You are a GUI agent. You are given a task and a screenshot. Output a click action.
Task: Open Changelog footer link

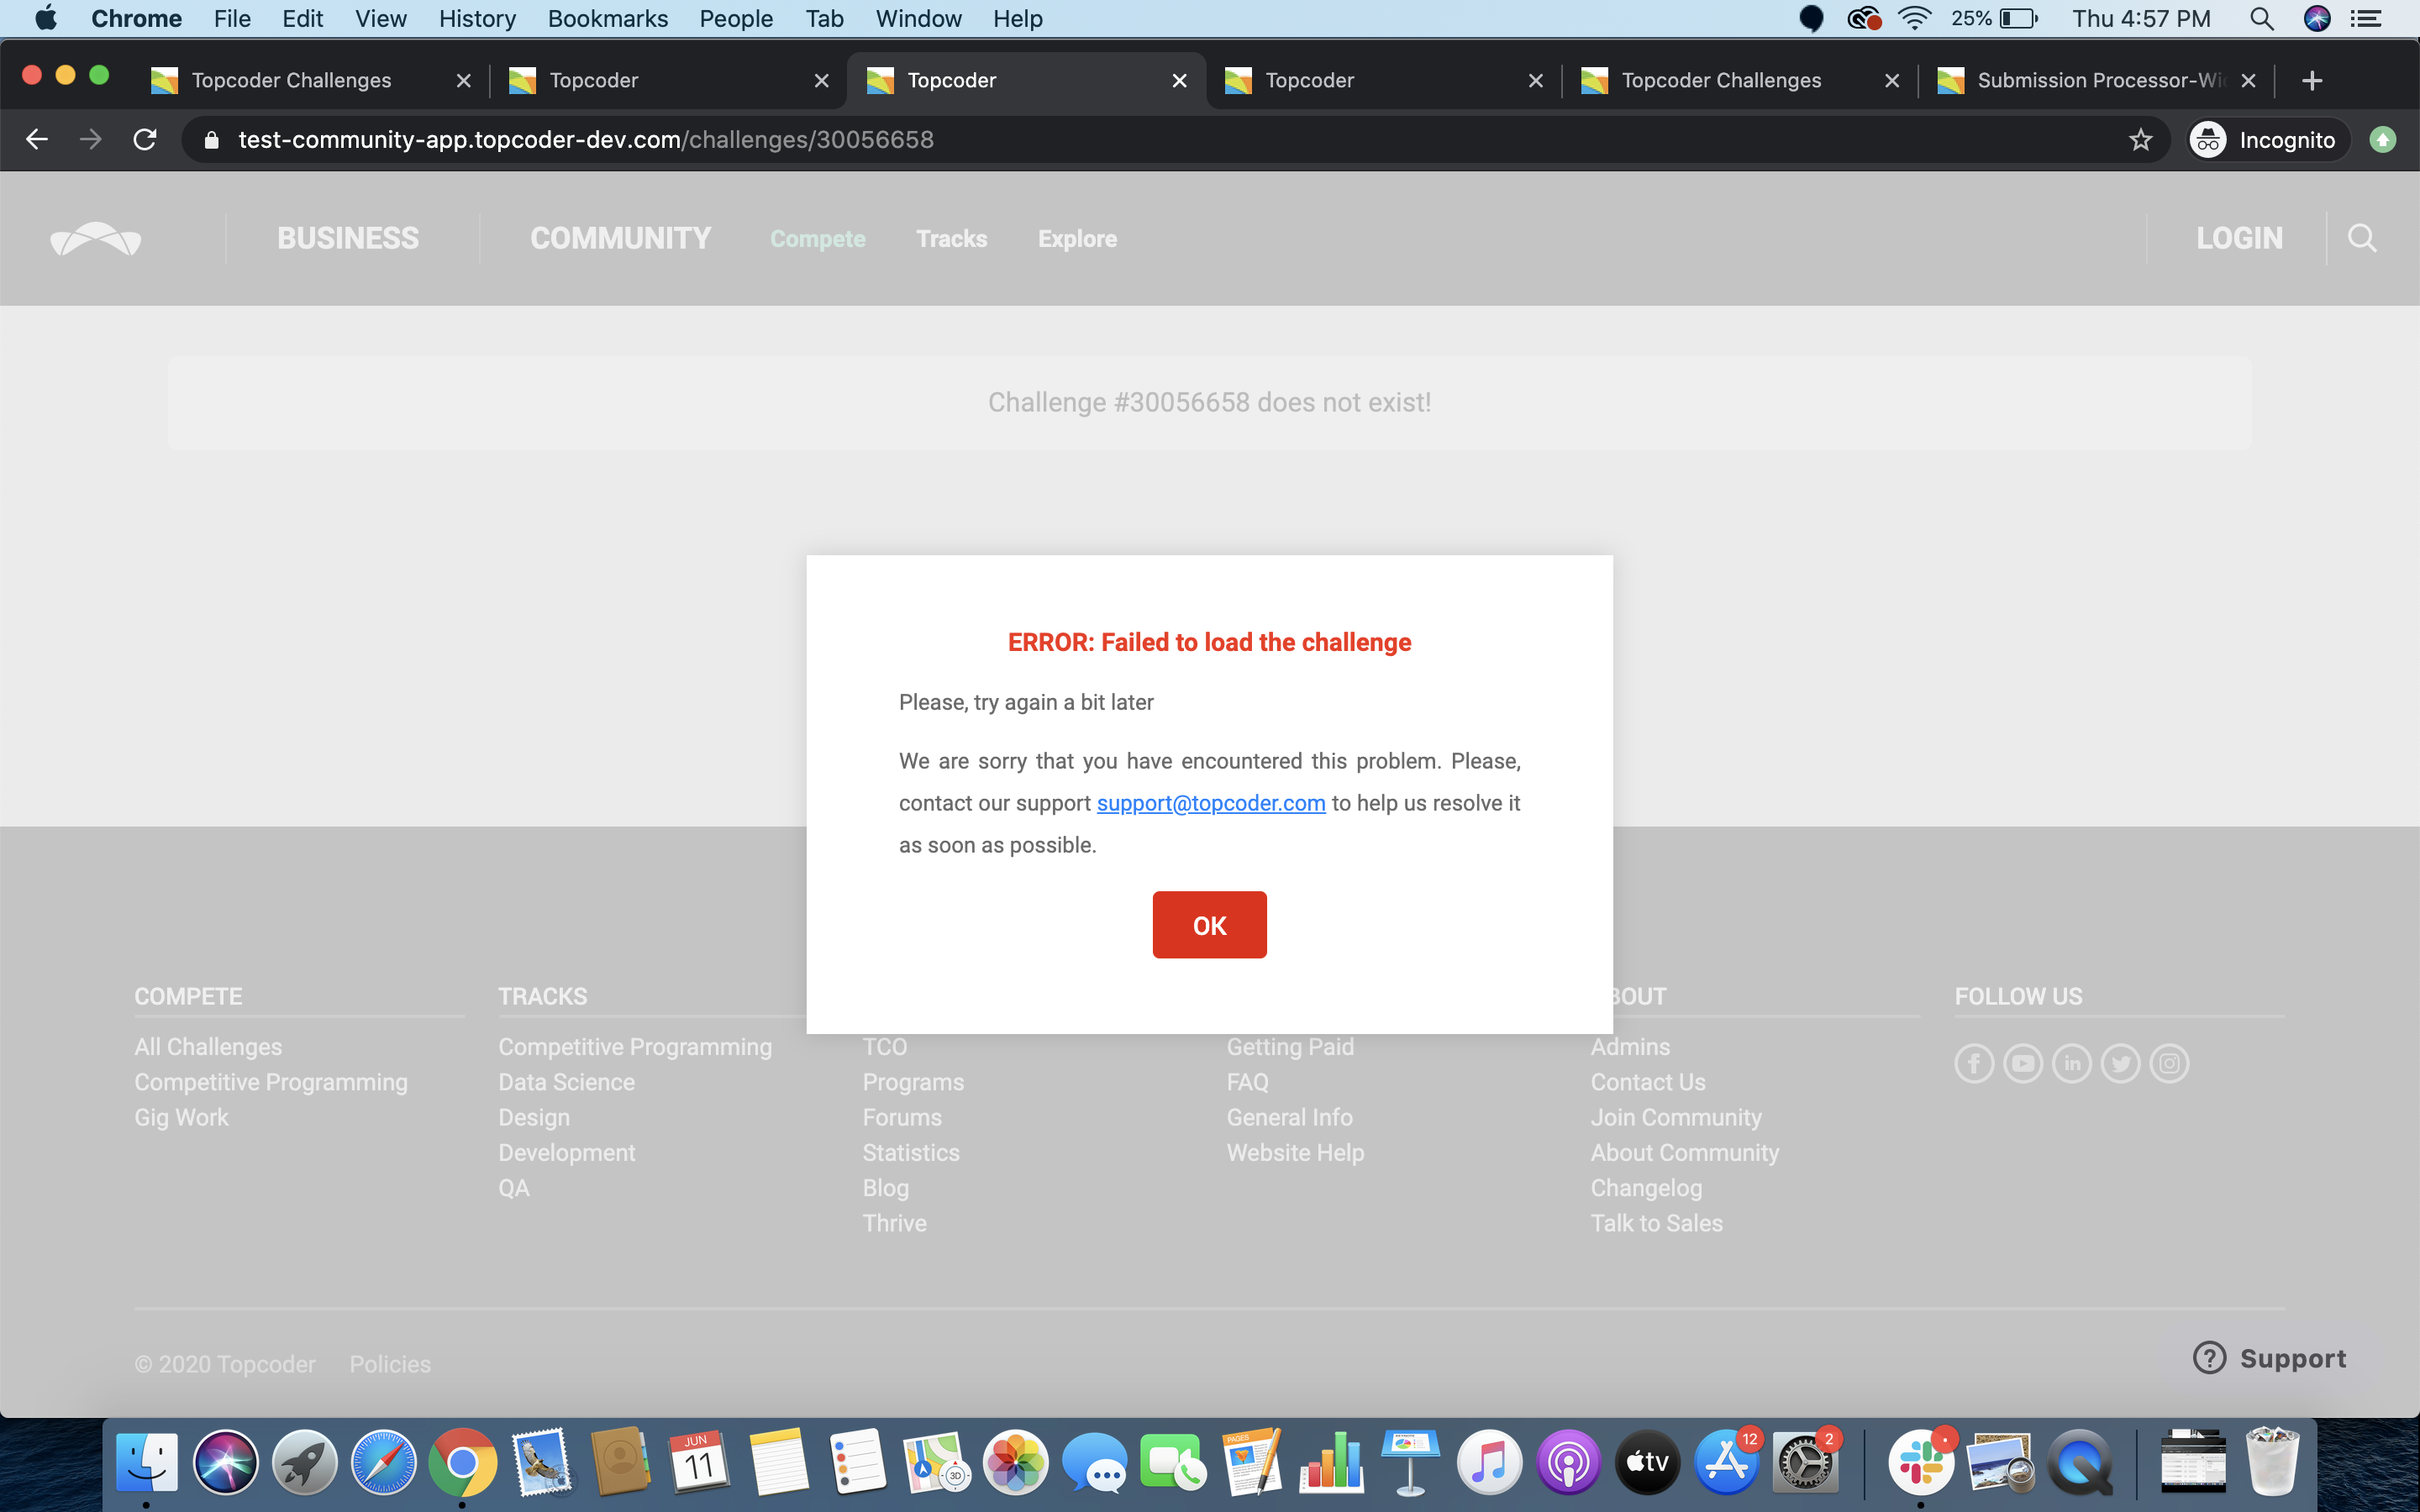tap(1646, 1188)
